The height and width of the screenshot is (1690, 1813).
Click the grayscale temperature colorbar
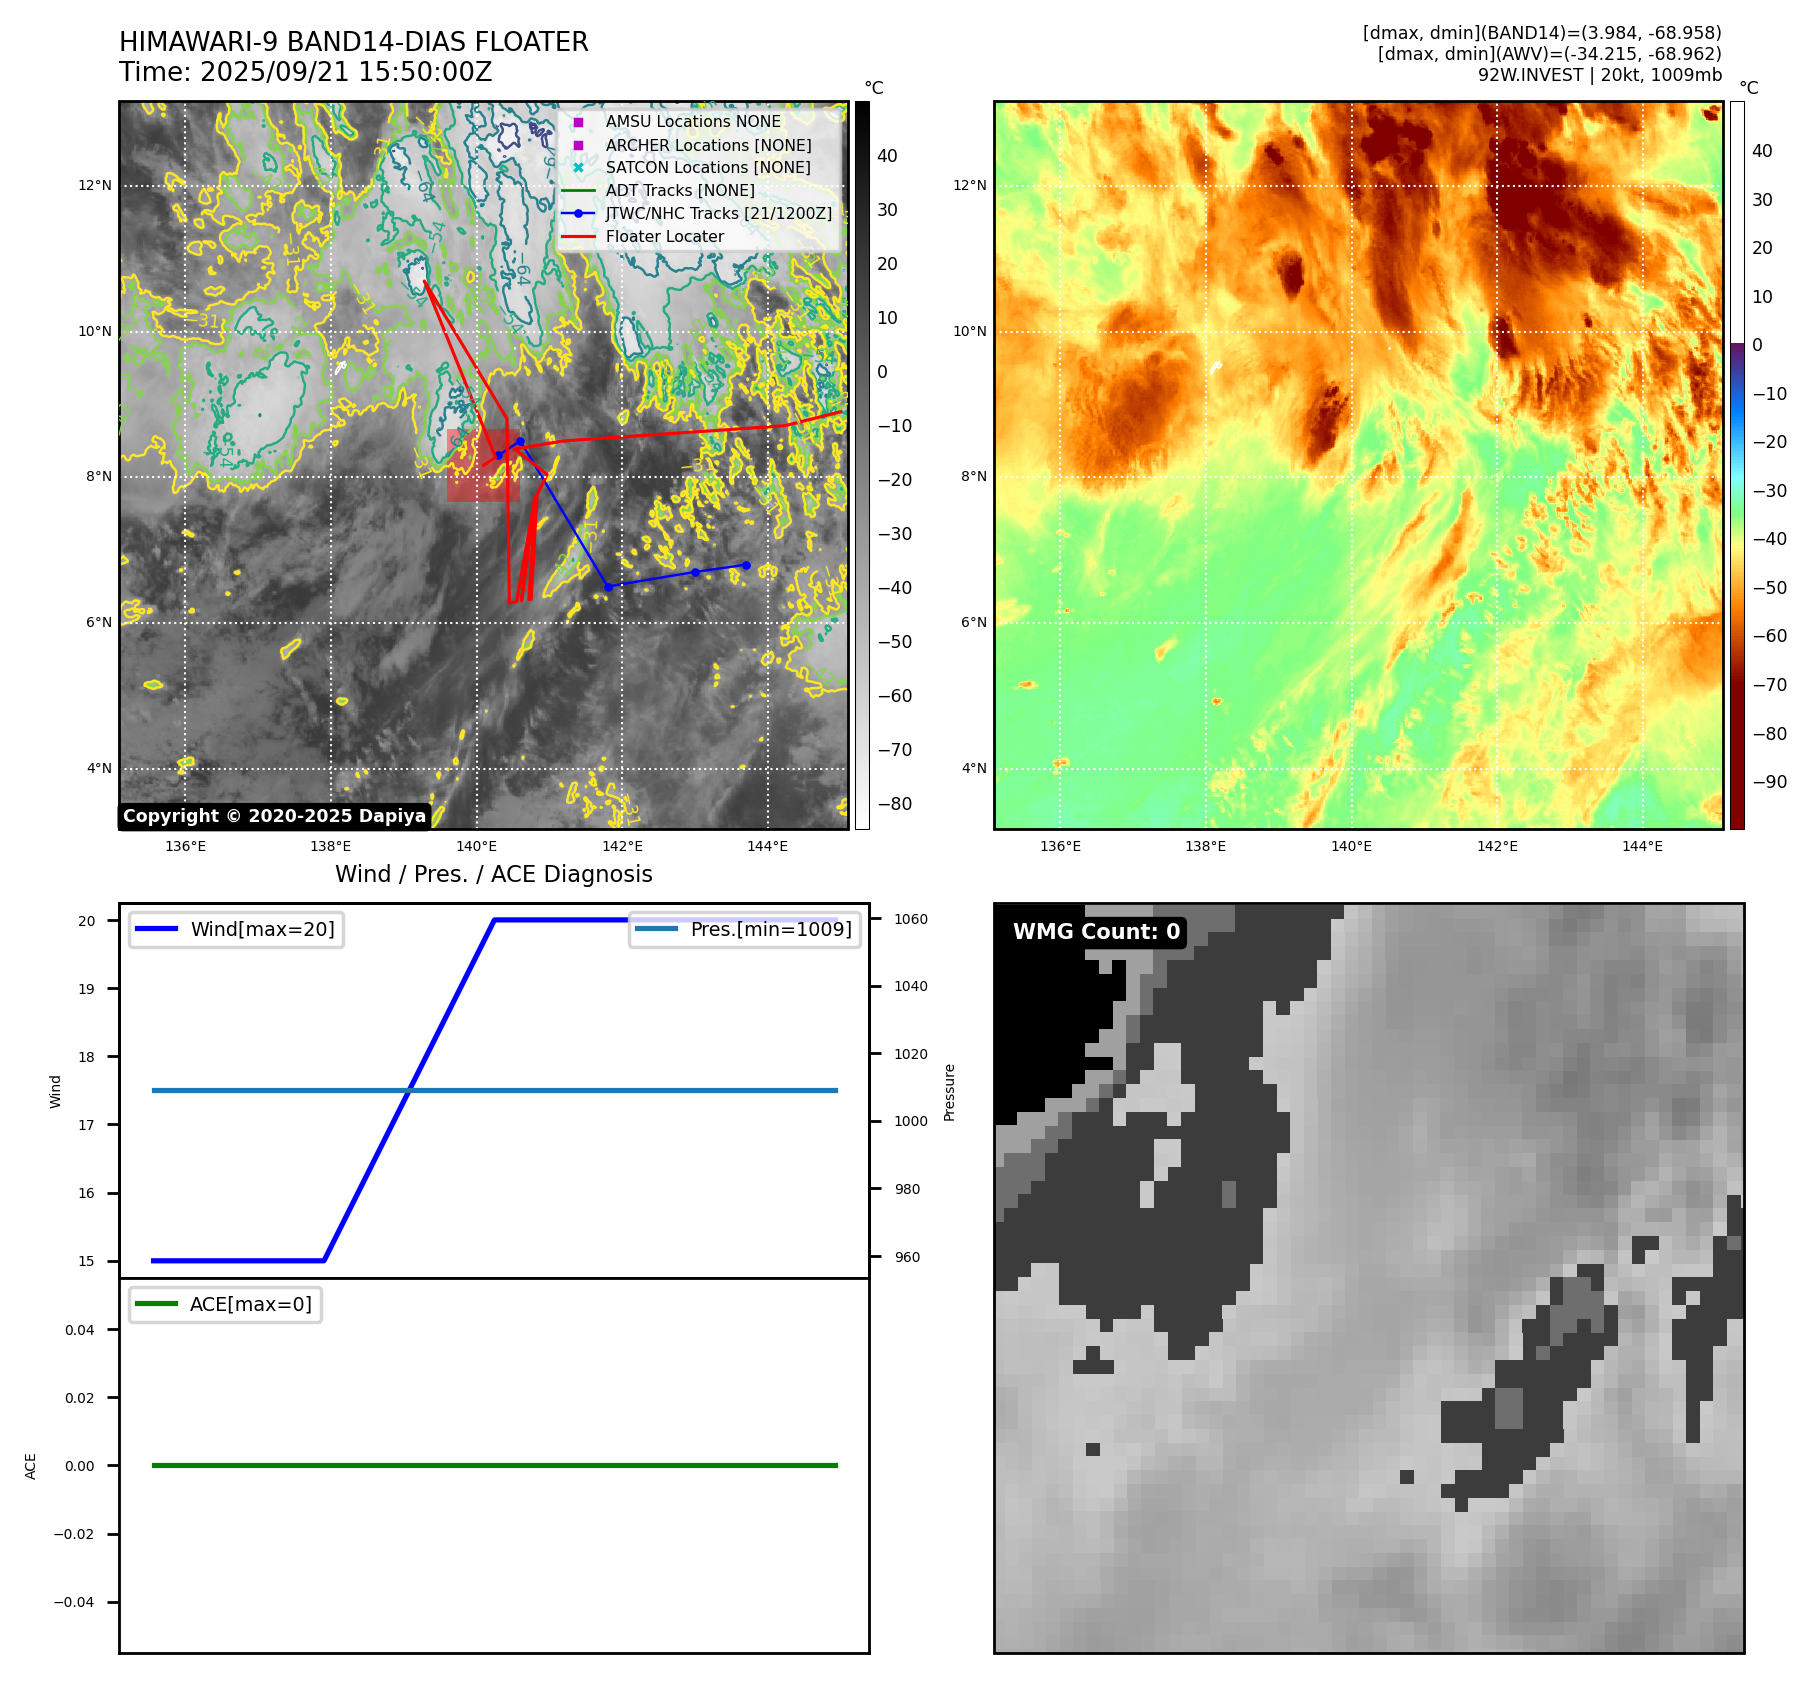click(x=862, y=465)
